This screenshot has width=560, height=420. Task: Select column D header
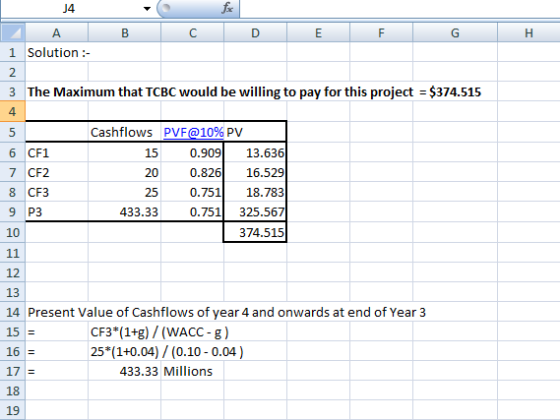pos(255,33)
